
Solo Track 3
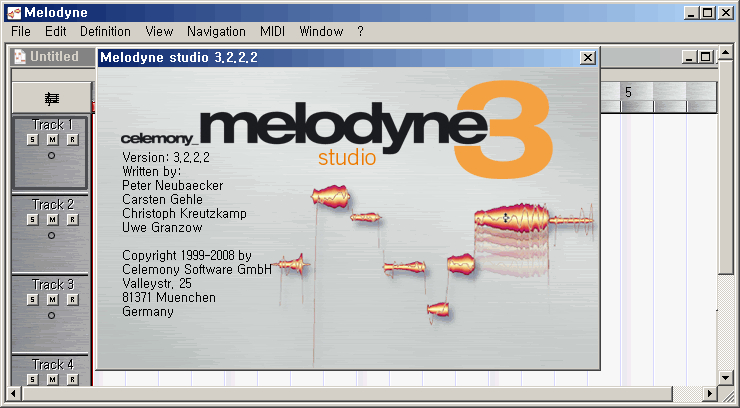[x=32, y=300]
